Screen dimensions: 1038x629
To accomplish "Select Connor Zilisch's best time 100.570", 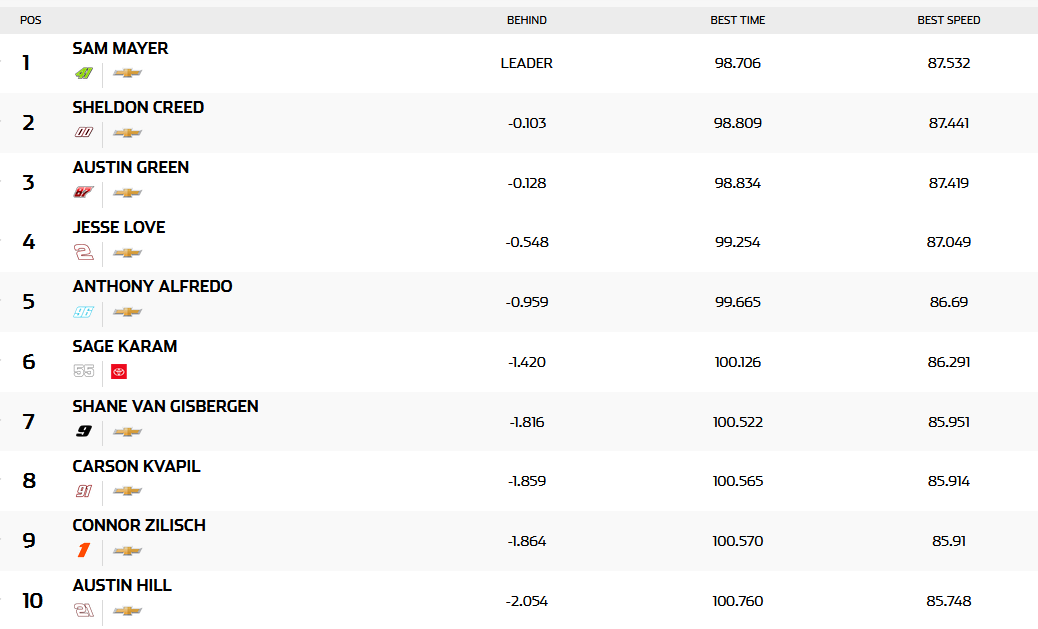I will pos(738,541).
